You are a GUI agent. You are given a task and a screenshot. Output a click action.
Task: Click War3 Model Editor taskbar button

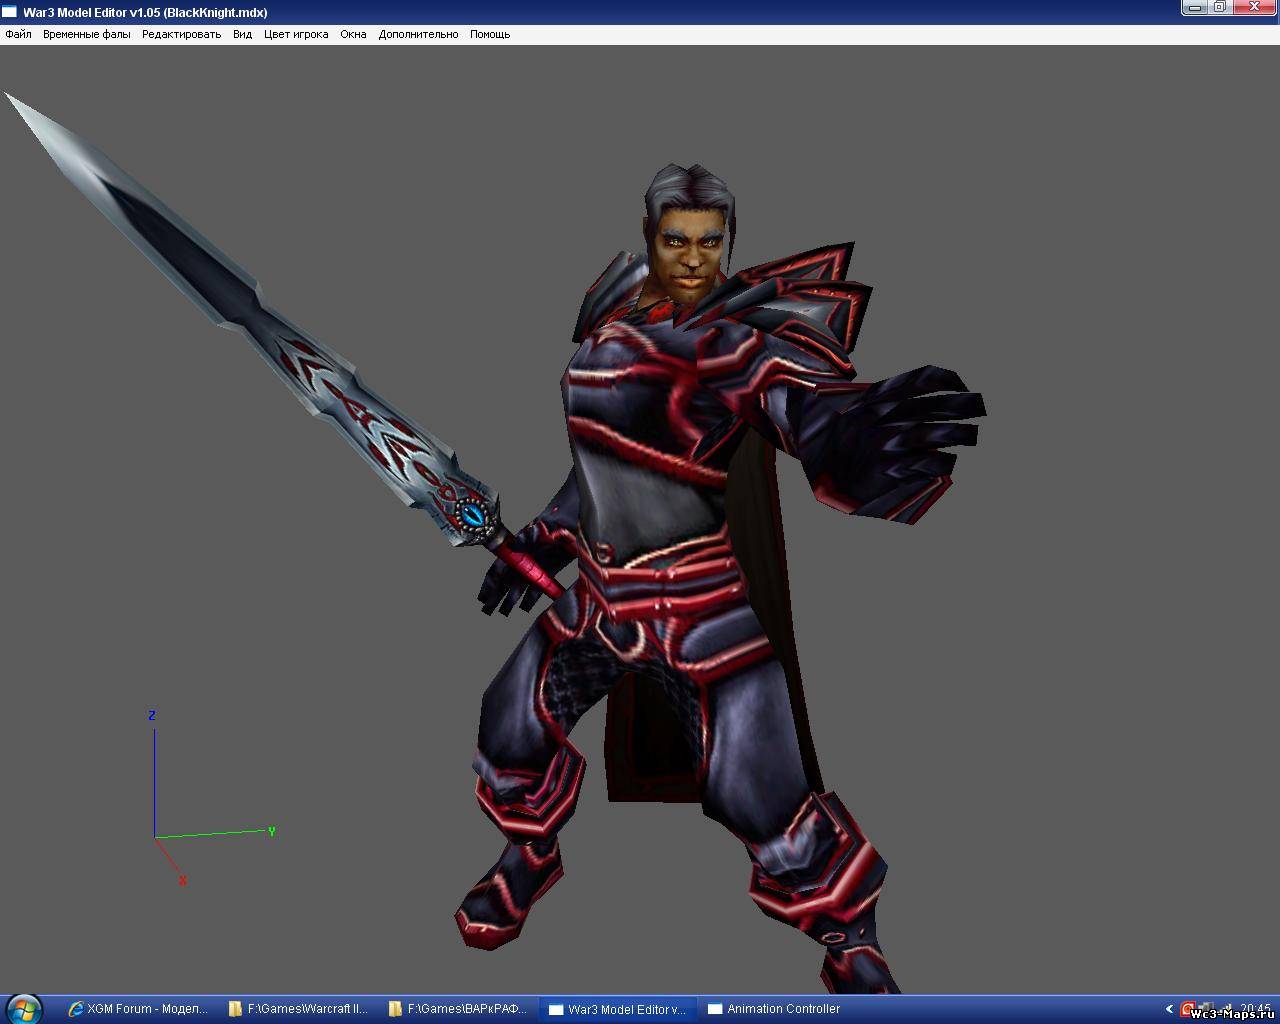[618, 1009]
